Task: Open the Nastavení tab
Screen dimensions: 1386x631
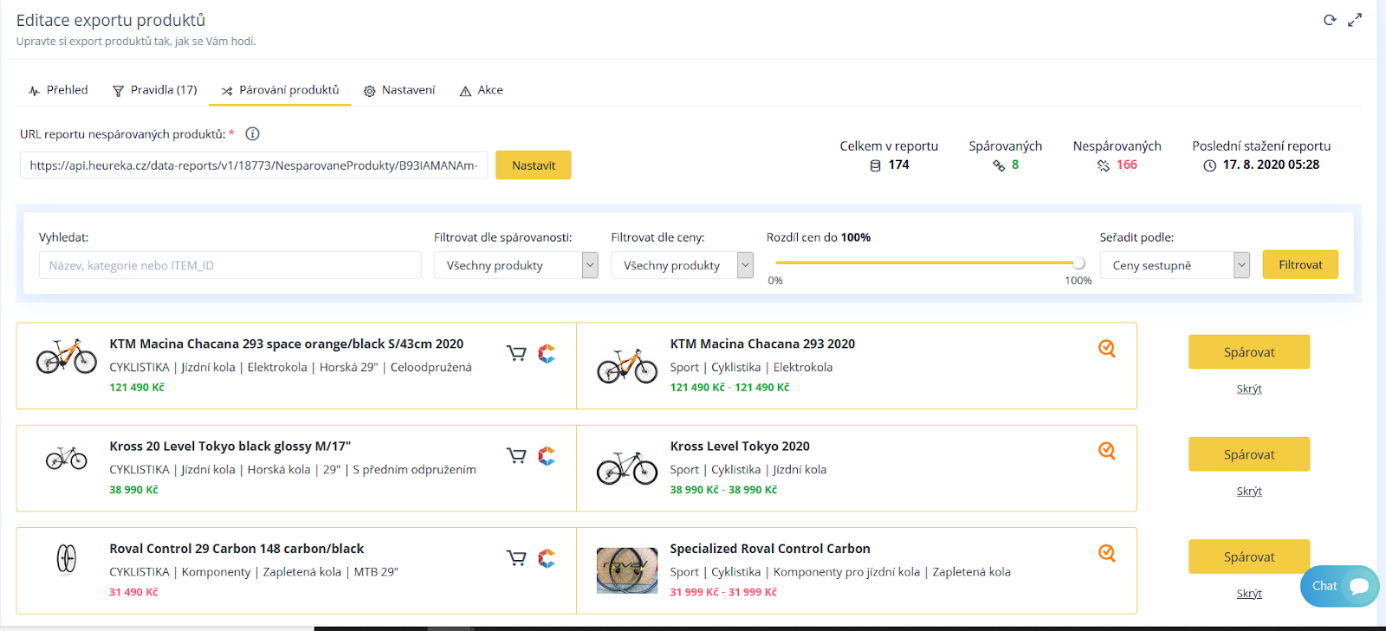Action: (x=399, y=90)
